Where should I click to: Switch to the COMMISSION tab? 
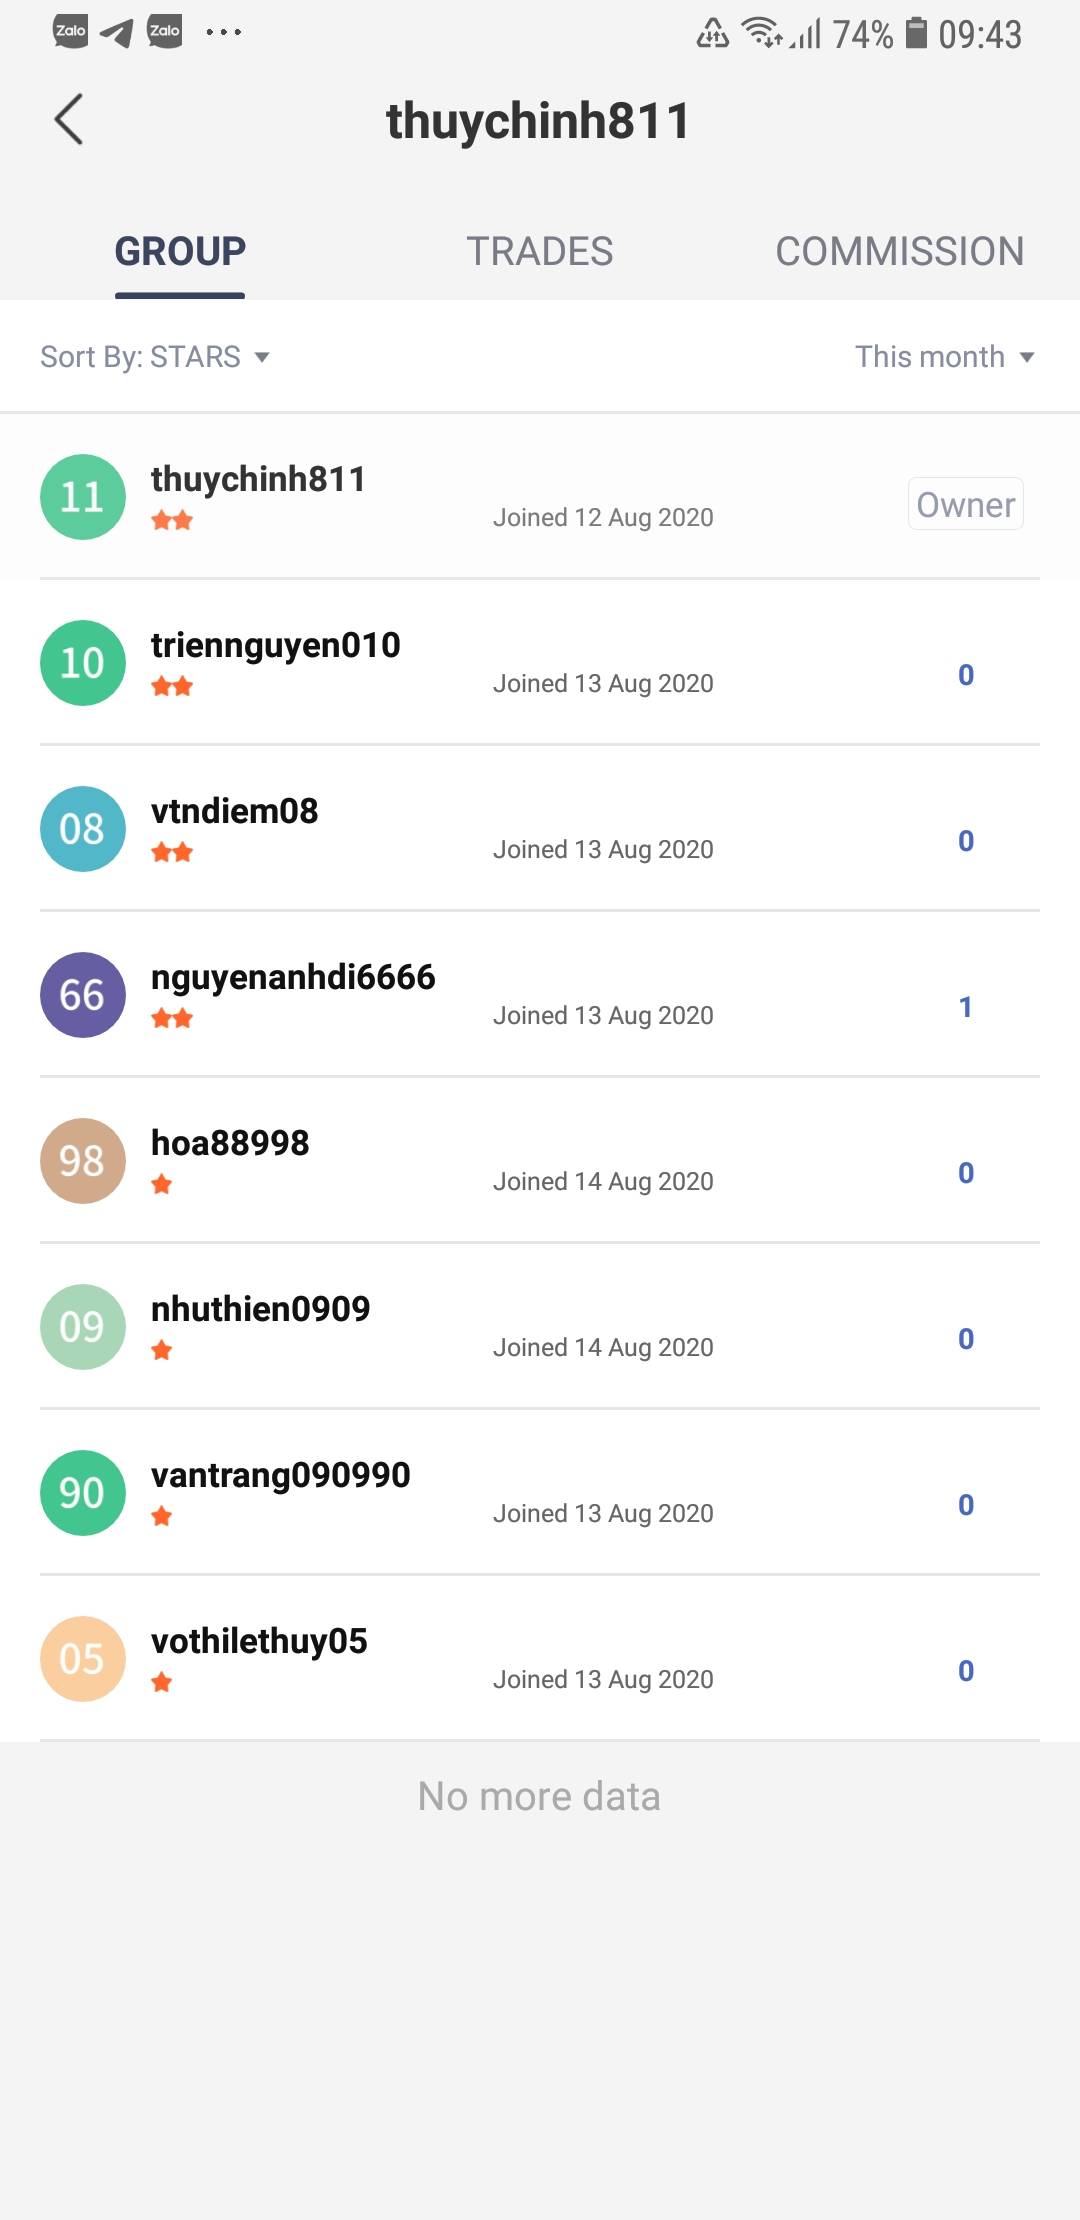coord(899,251)
